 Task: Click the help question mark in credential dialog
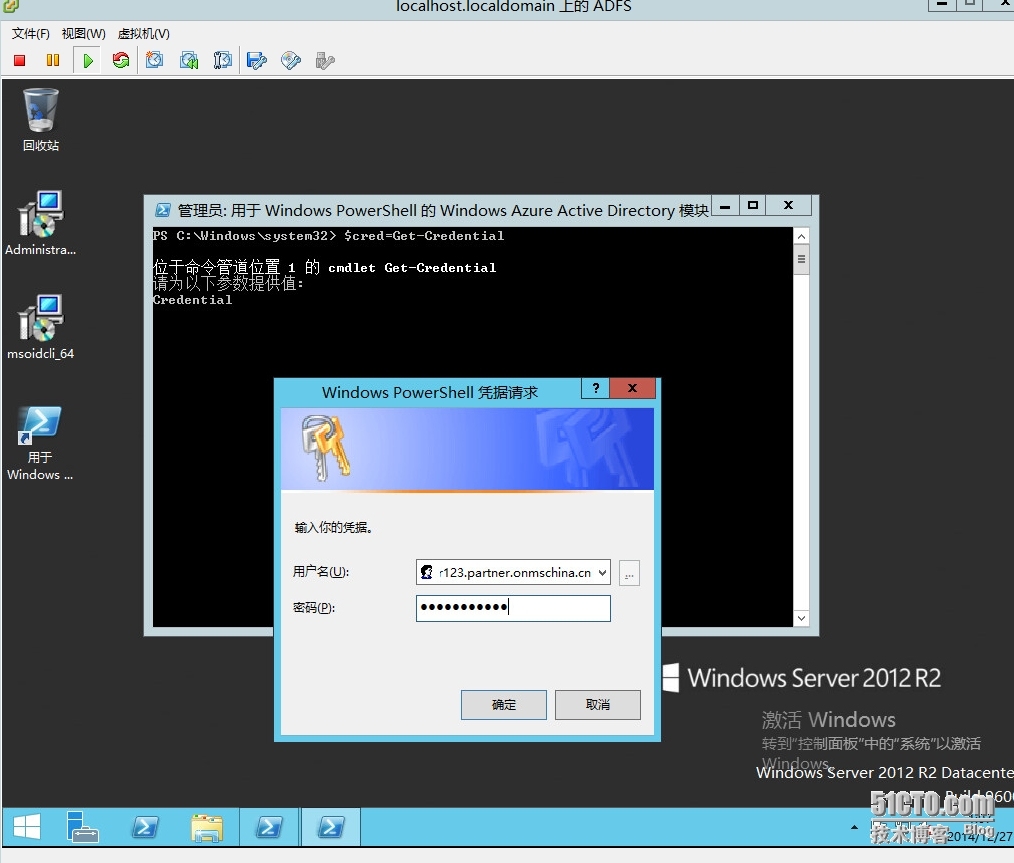coord(596,388)
